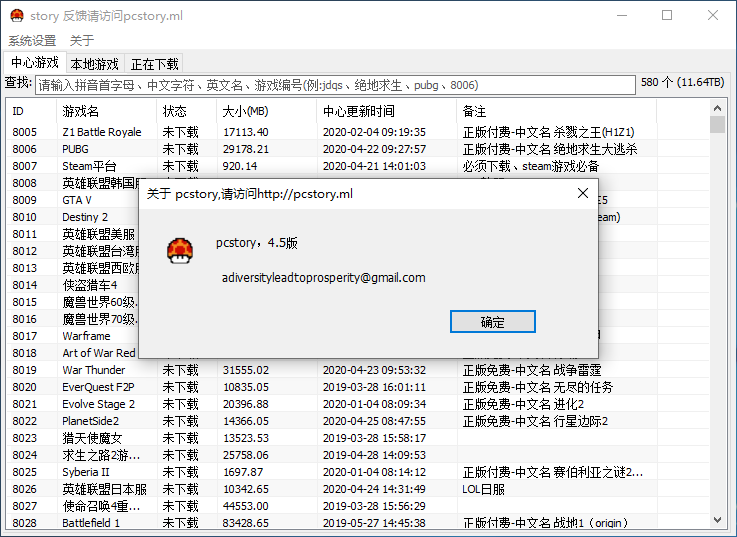Focus the game search input field
This screenshot has width=737, height=537.
[335, 85]
